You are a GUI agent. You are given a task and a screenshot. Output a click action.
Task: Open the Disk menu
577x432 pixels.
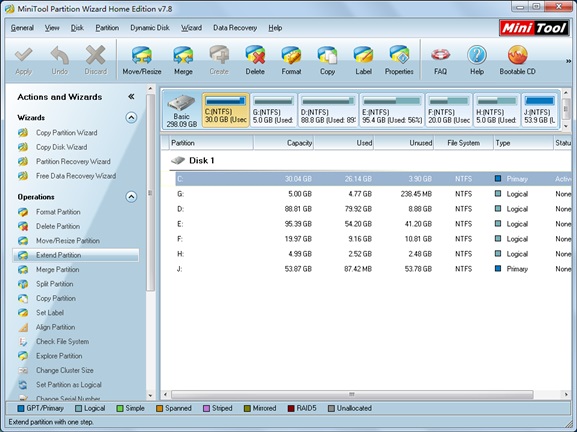tap(77, 28)
